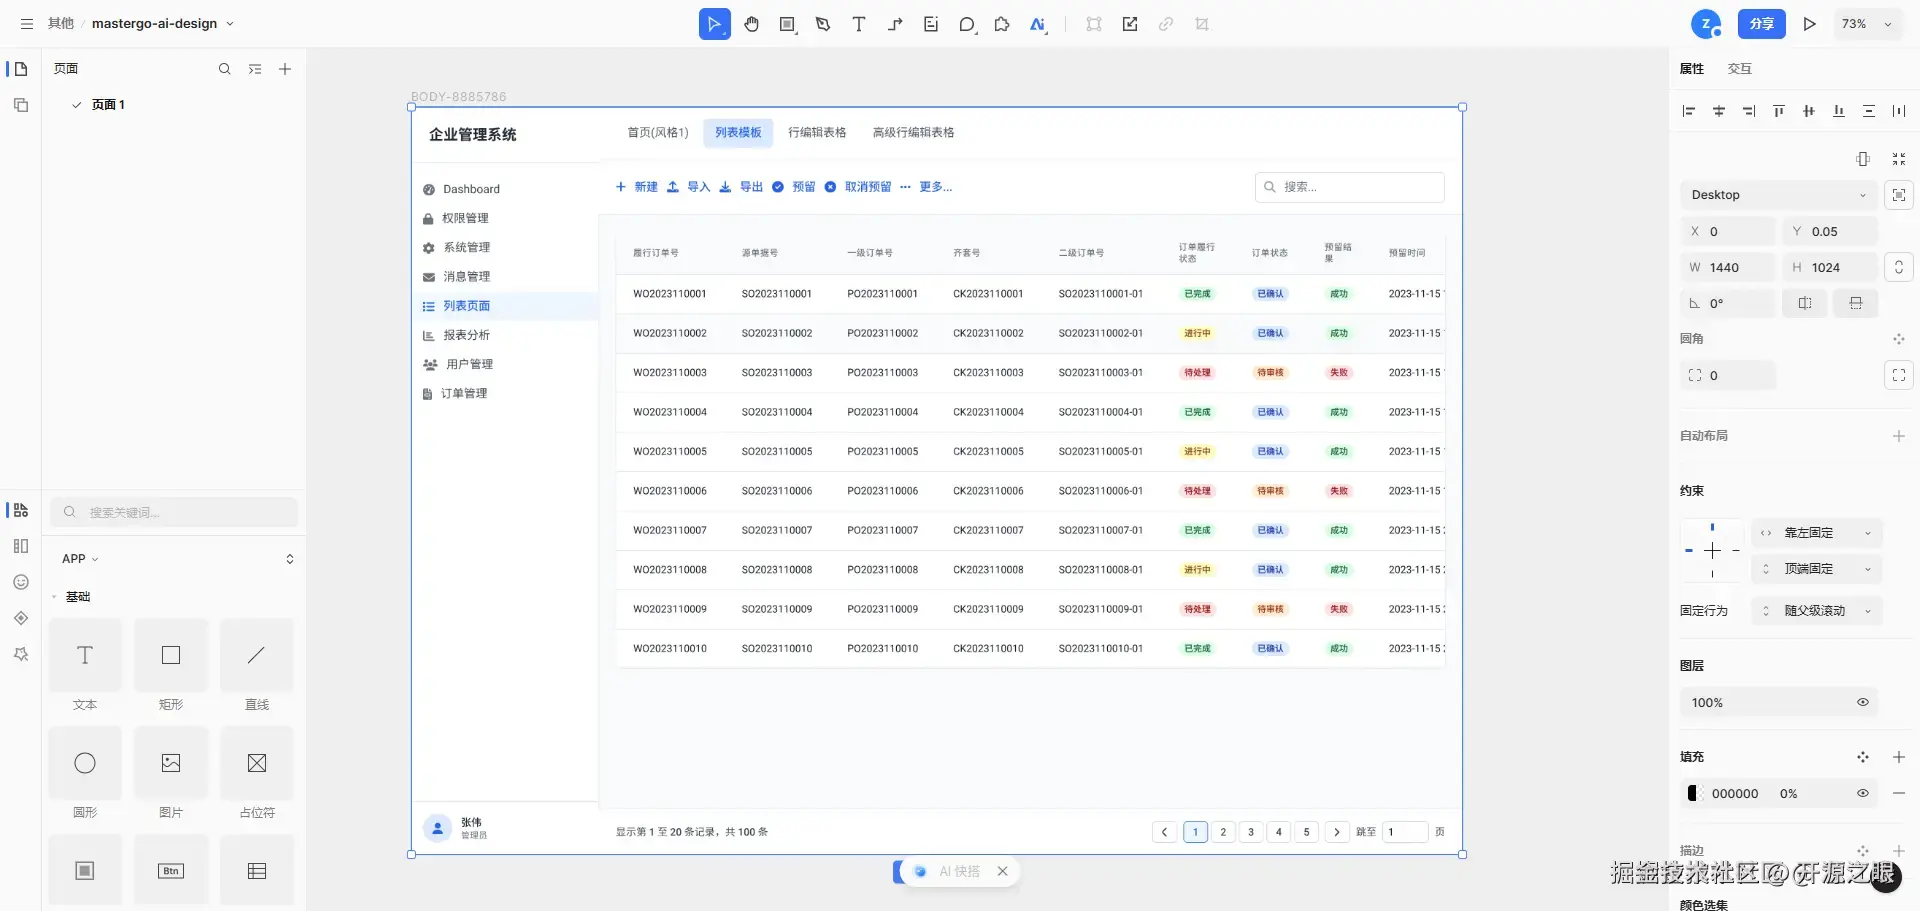Open the AI 快搭 quick-build button

click(947, 872)
